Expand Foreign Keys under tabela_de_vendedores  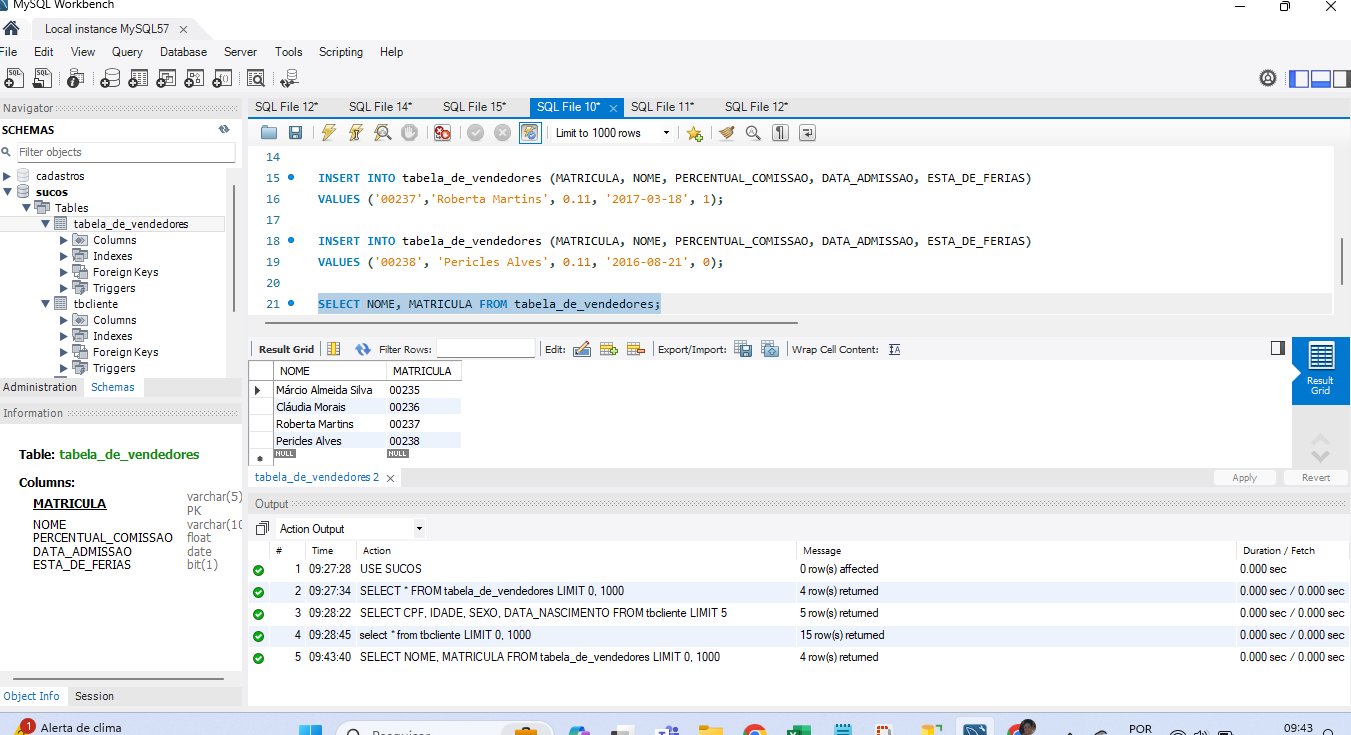[x=64, y=272]
